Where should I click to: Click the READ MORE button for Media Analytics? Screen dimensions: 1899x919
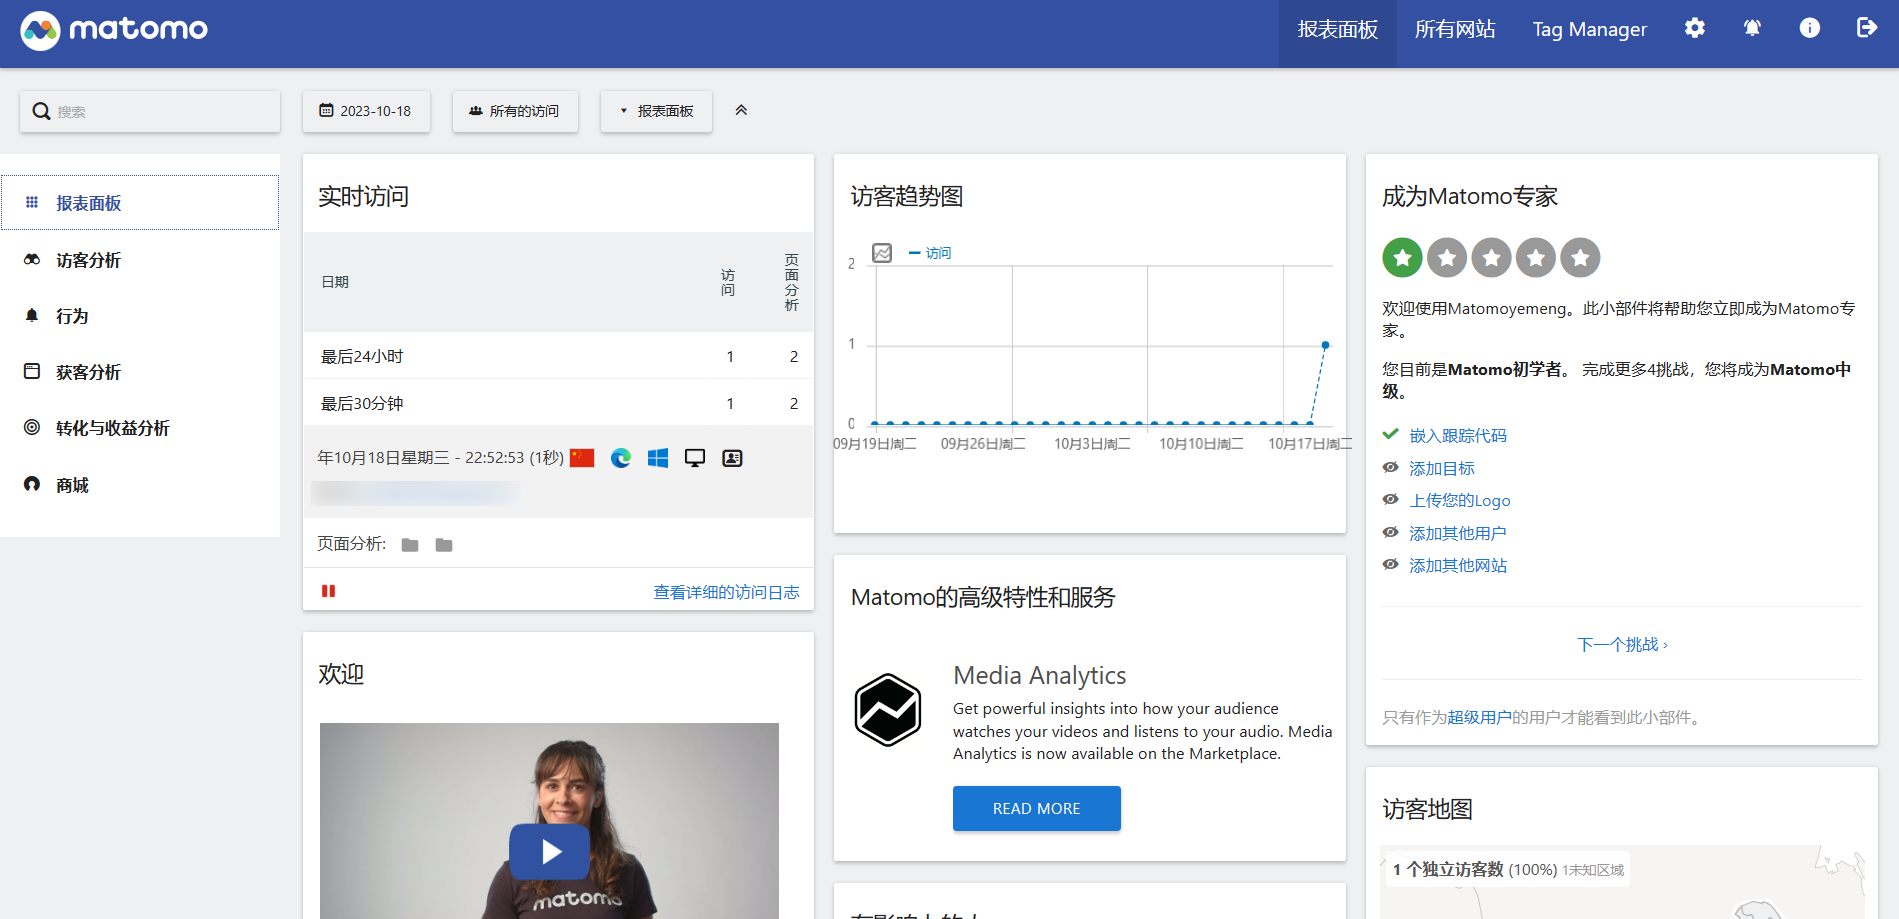coord(1036,808)
